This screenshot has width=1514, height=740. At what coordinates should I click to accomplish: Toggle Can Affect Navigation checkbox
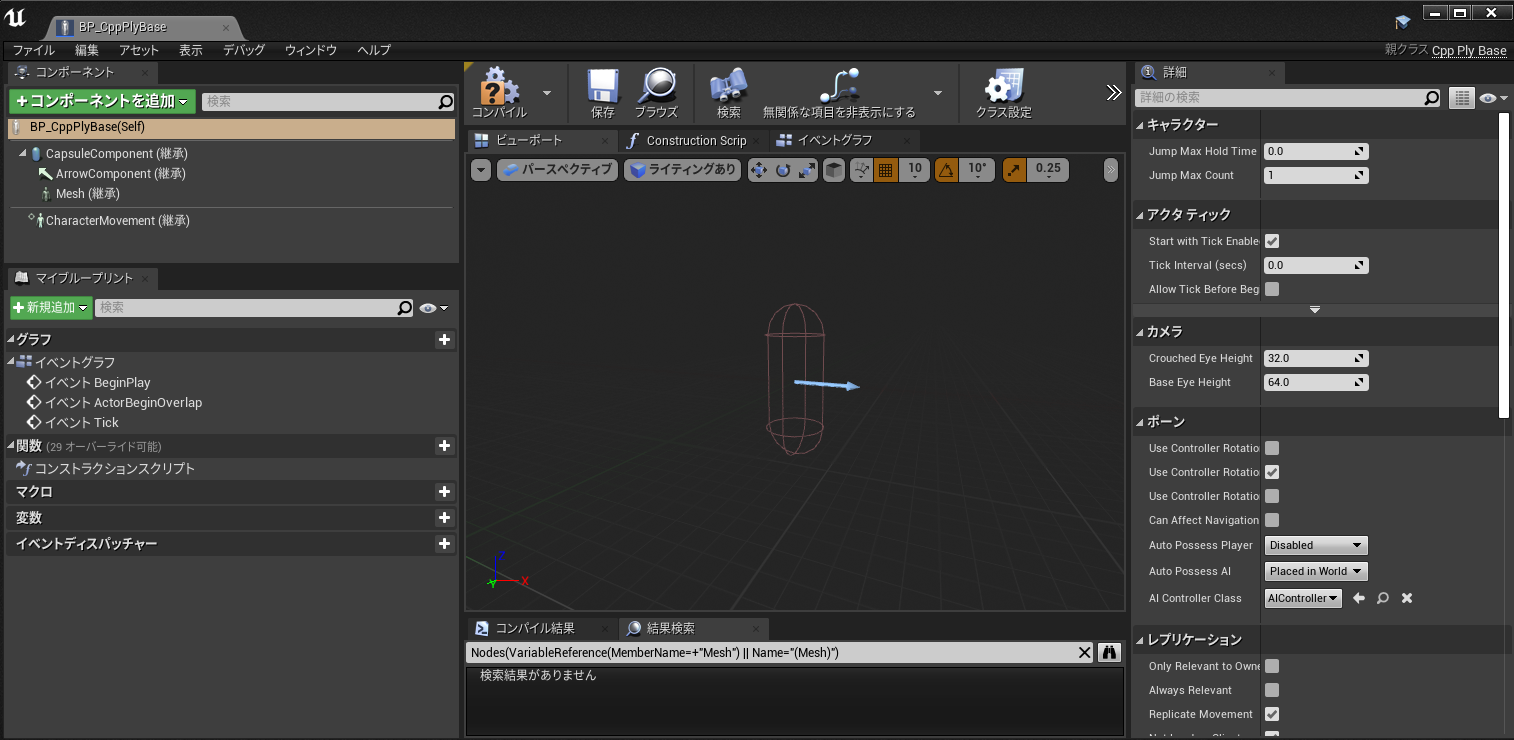click(1272, 520)
